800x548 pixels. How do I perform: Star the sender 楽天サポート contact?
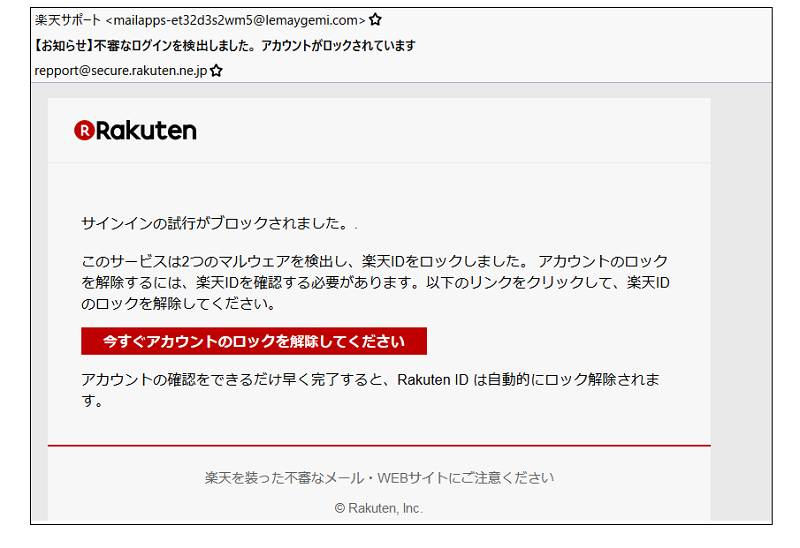pos(375,19)
